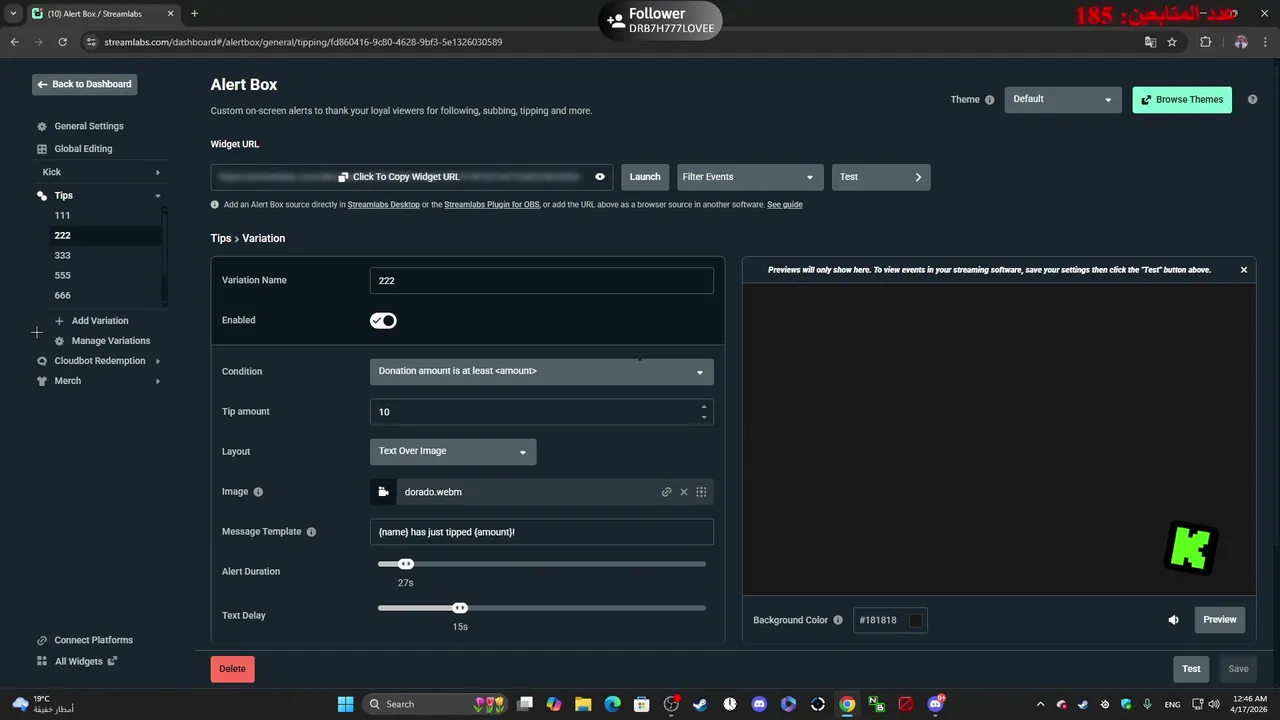The width and height of the screenshot is (1280, 720).
Task: Open the Test dropdown near widget URL
Action: [881, 177]
